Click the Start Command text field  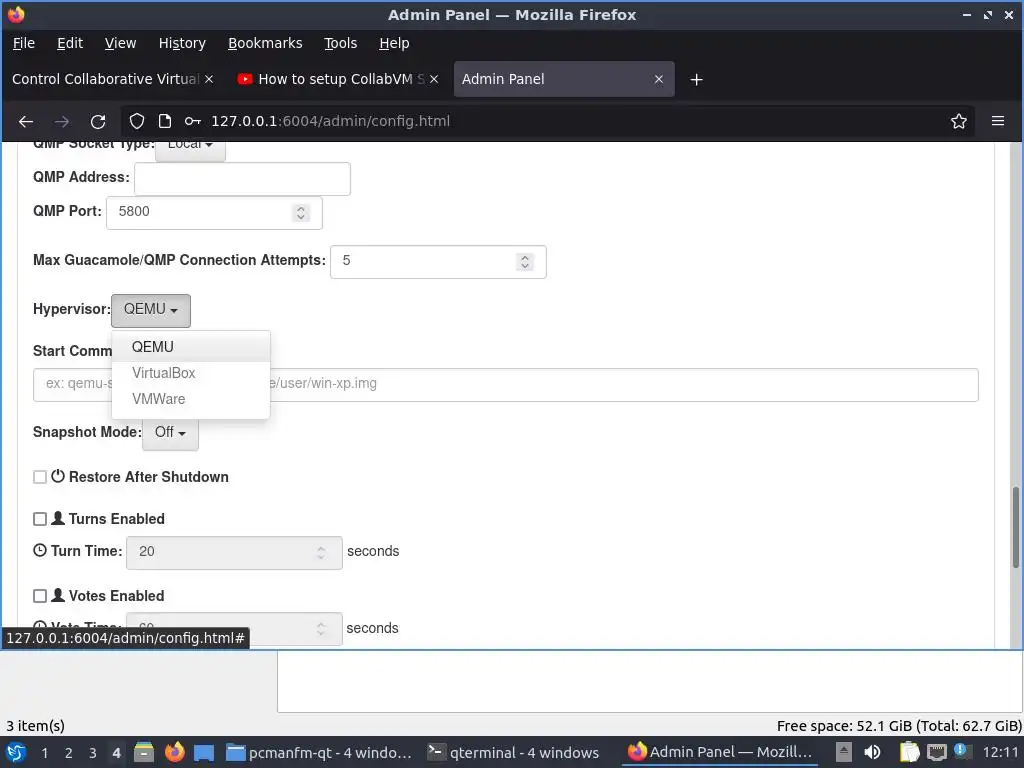[x=505, y=385]
